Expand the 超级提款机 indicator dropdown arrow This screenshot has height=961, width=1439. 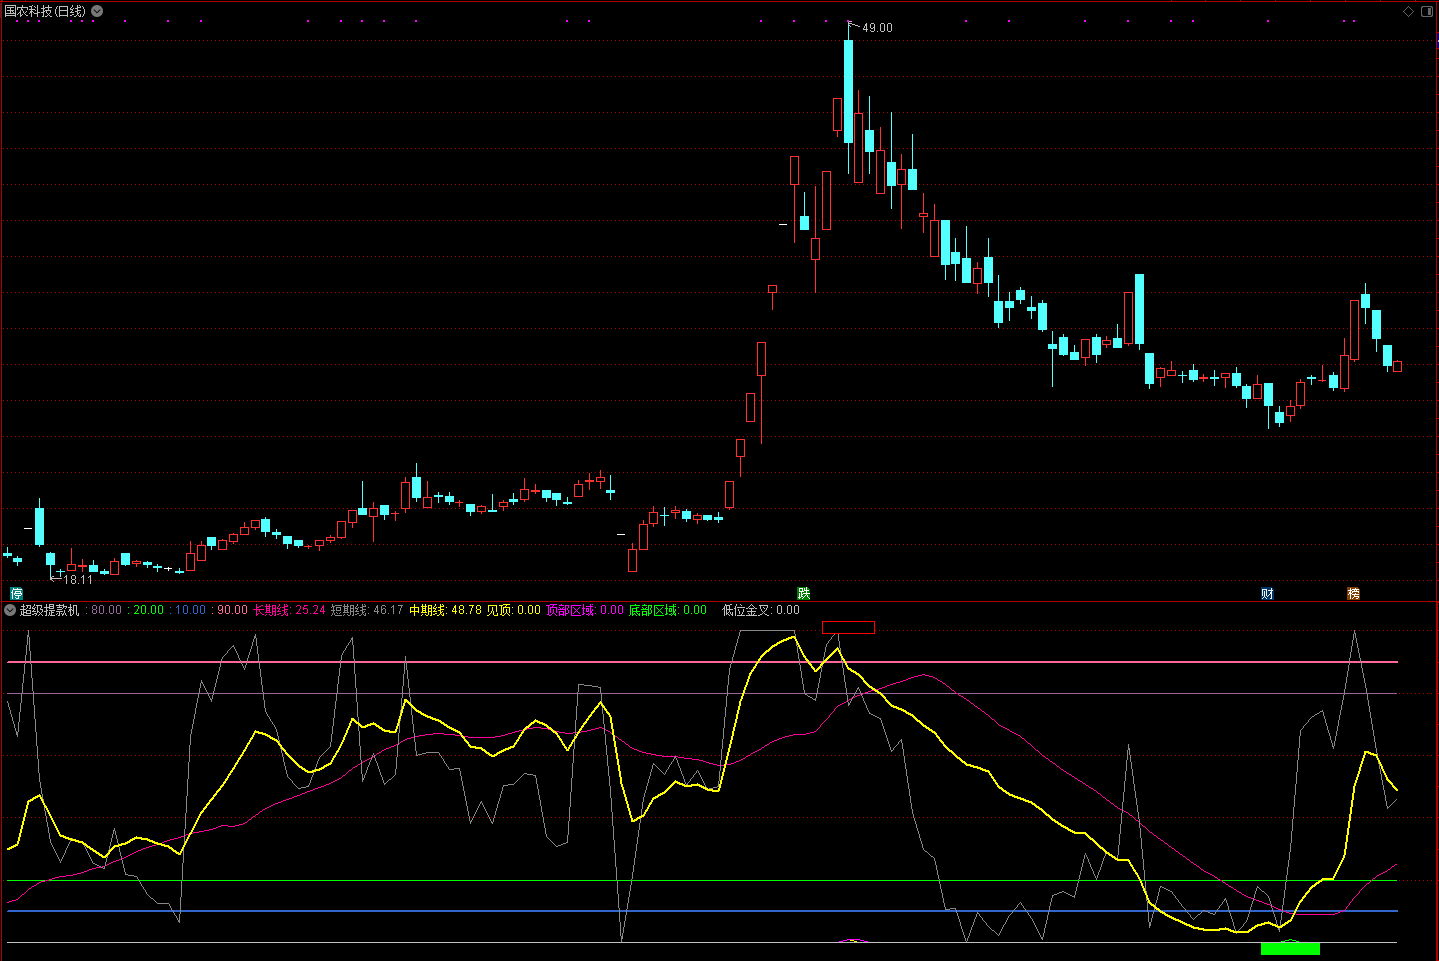(10, 610)
